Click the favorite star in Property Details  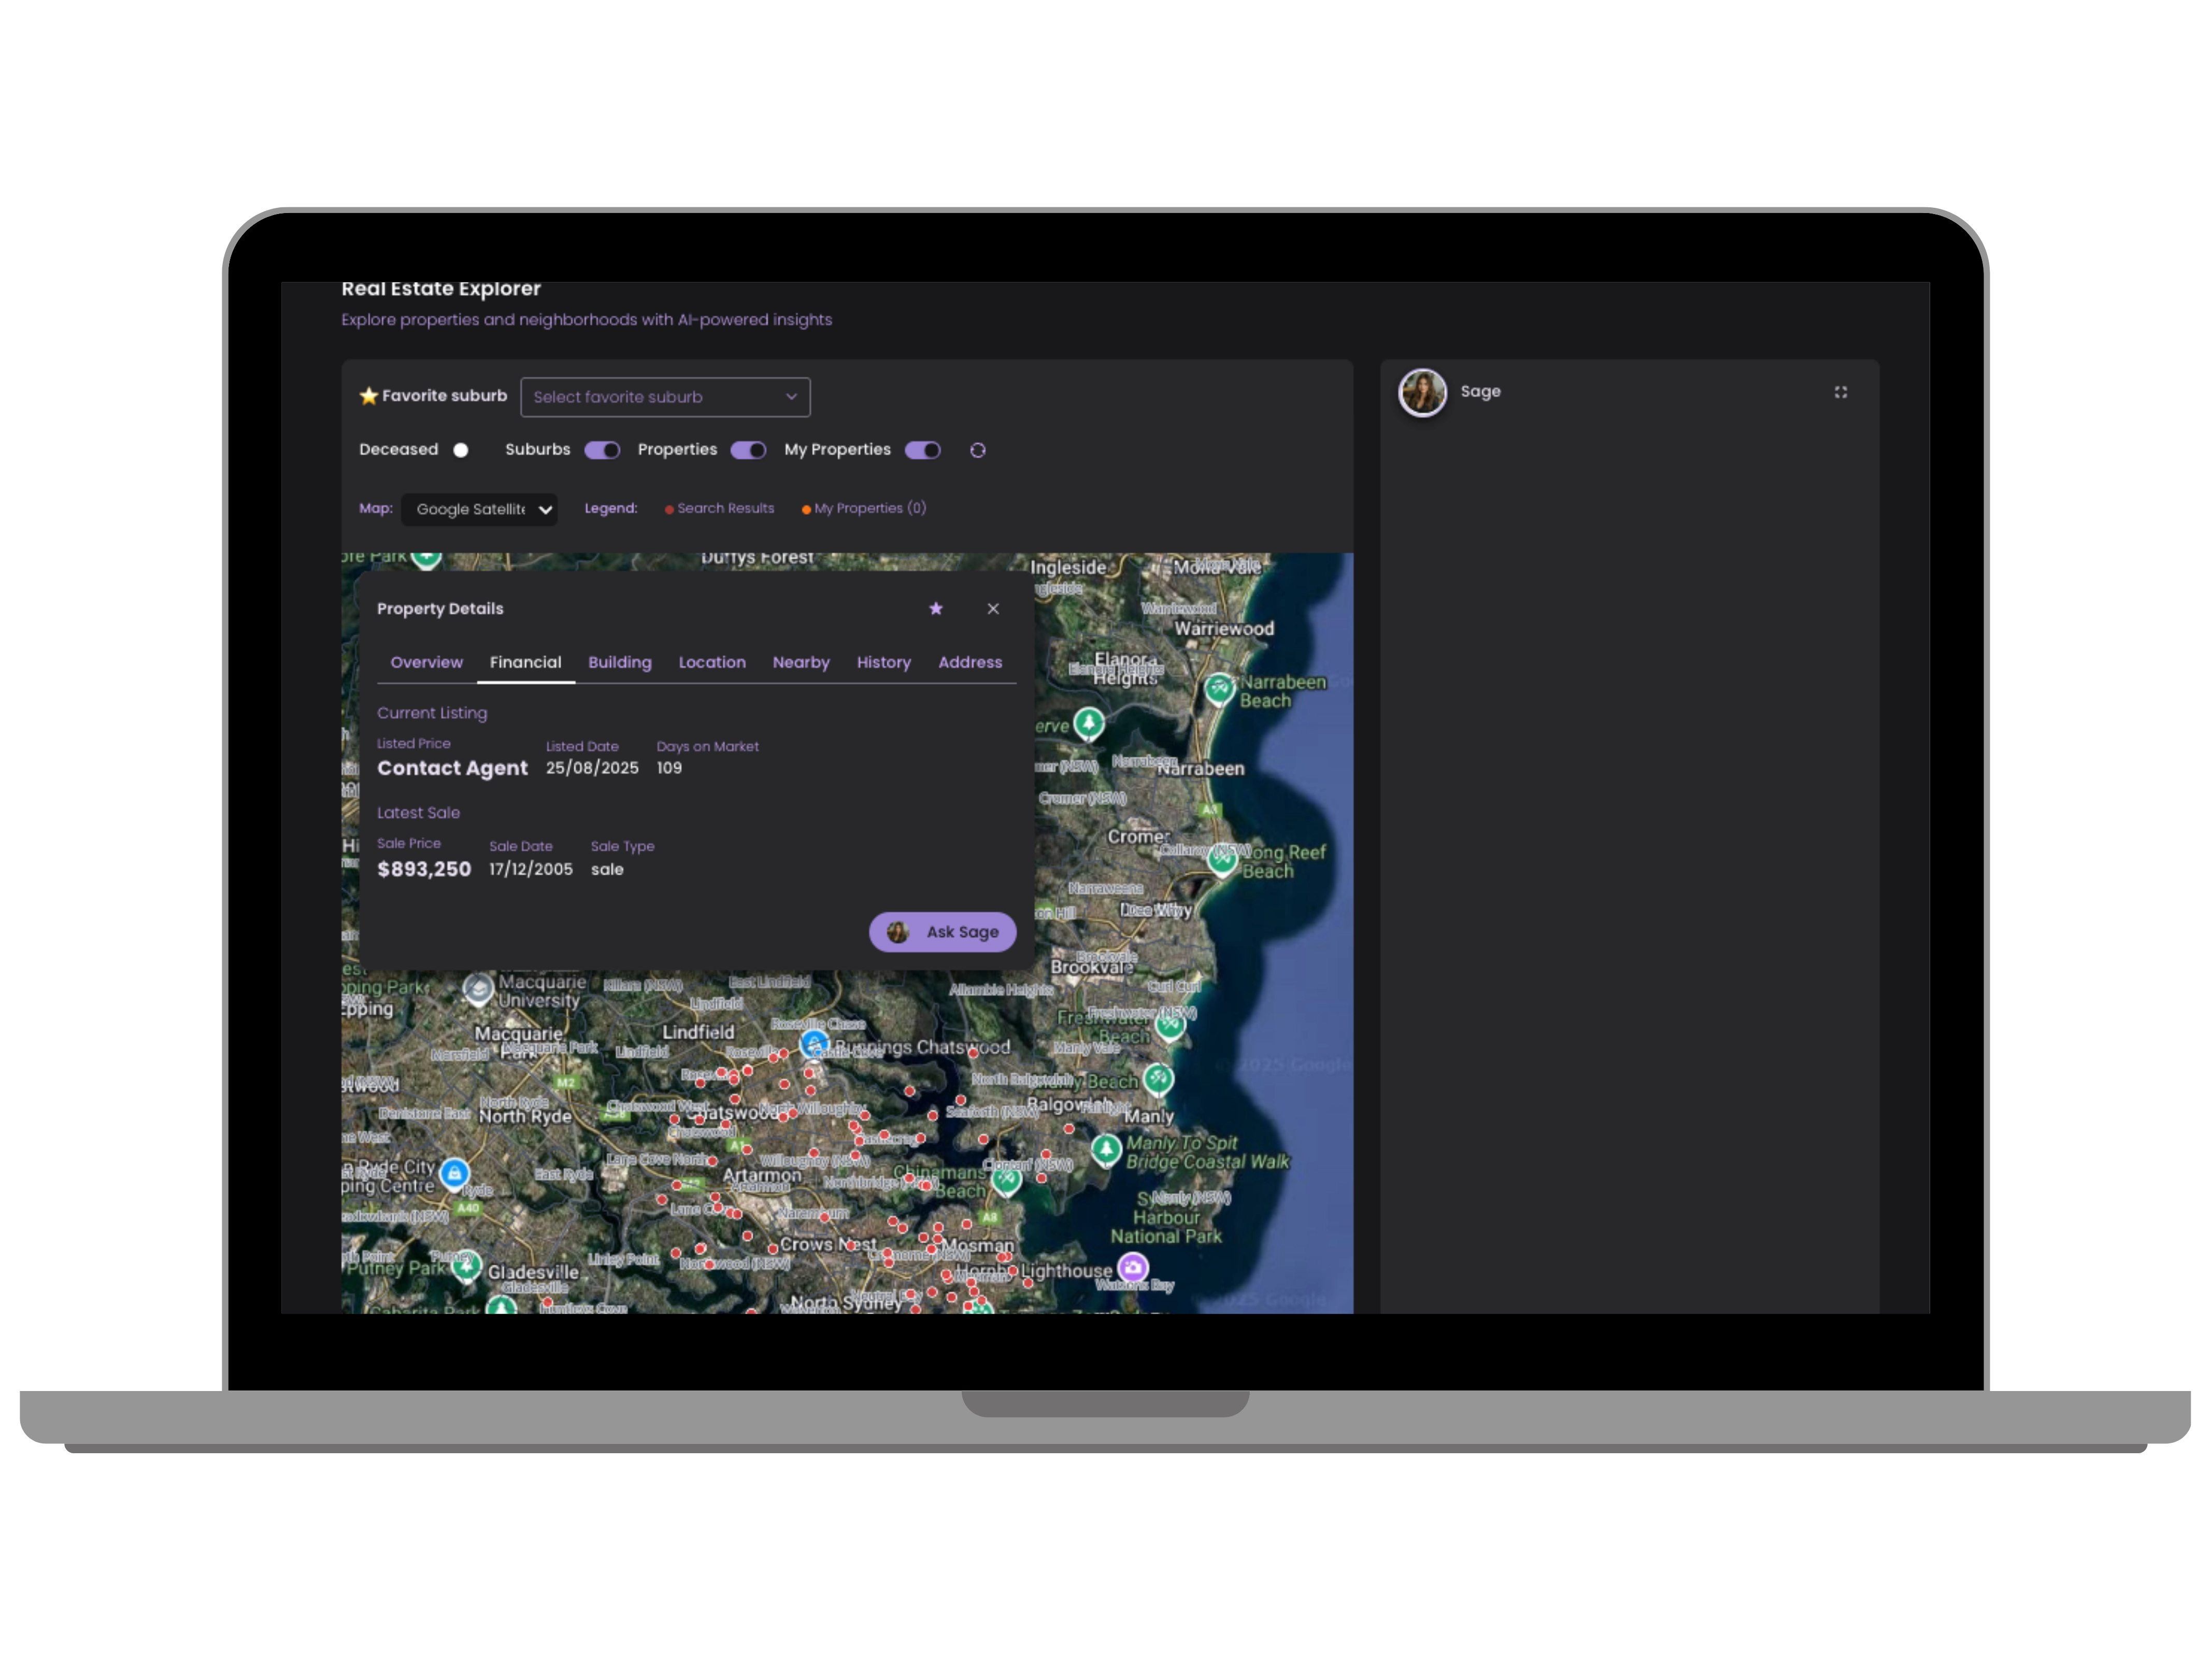click(935, 608)
